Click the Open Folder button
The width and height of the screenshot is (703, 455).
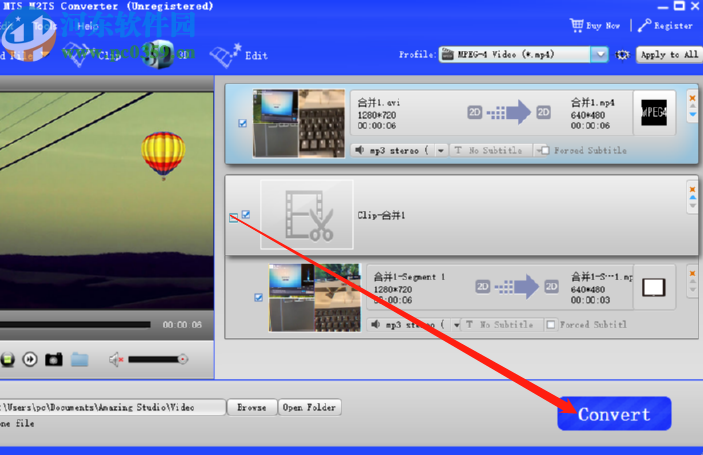(309, 407)
